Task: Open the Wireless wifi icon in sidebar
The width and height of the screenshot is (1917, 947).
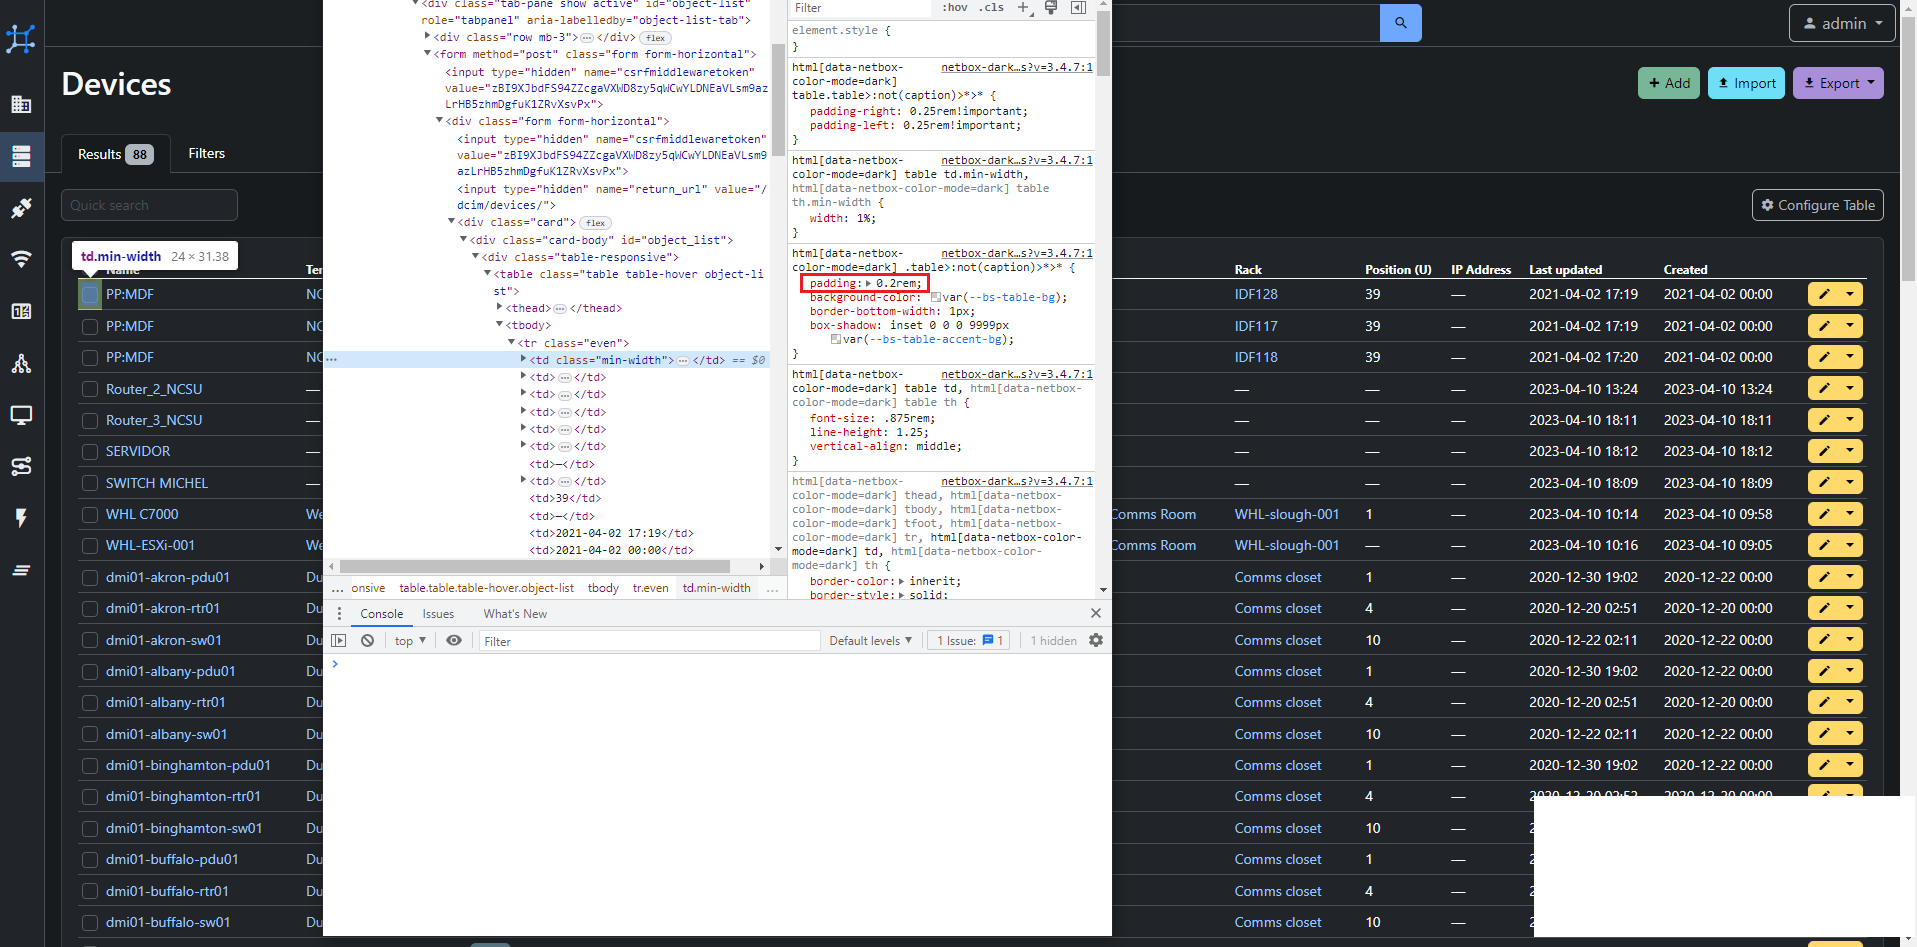Action: (21, 259)
